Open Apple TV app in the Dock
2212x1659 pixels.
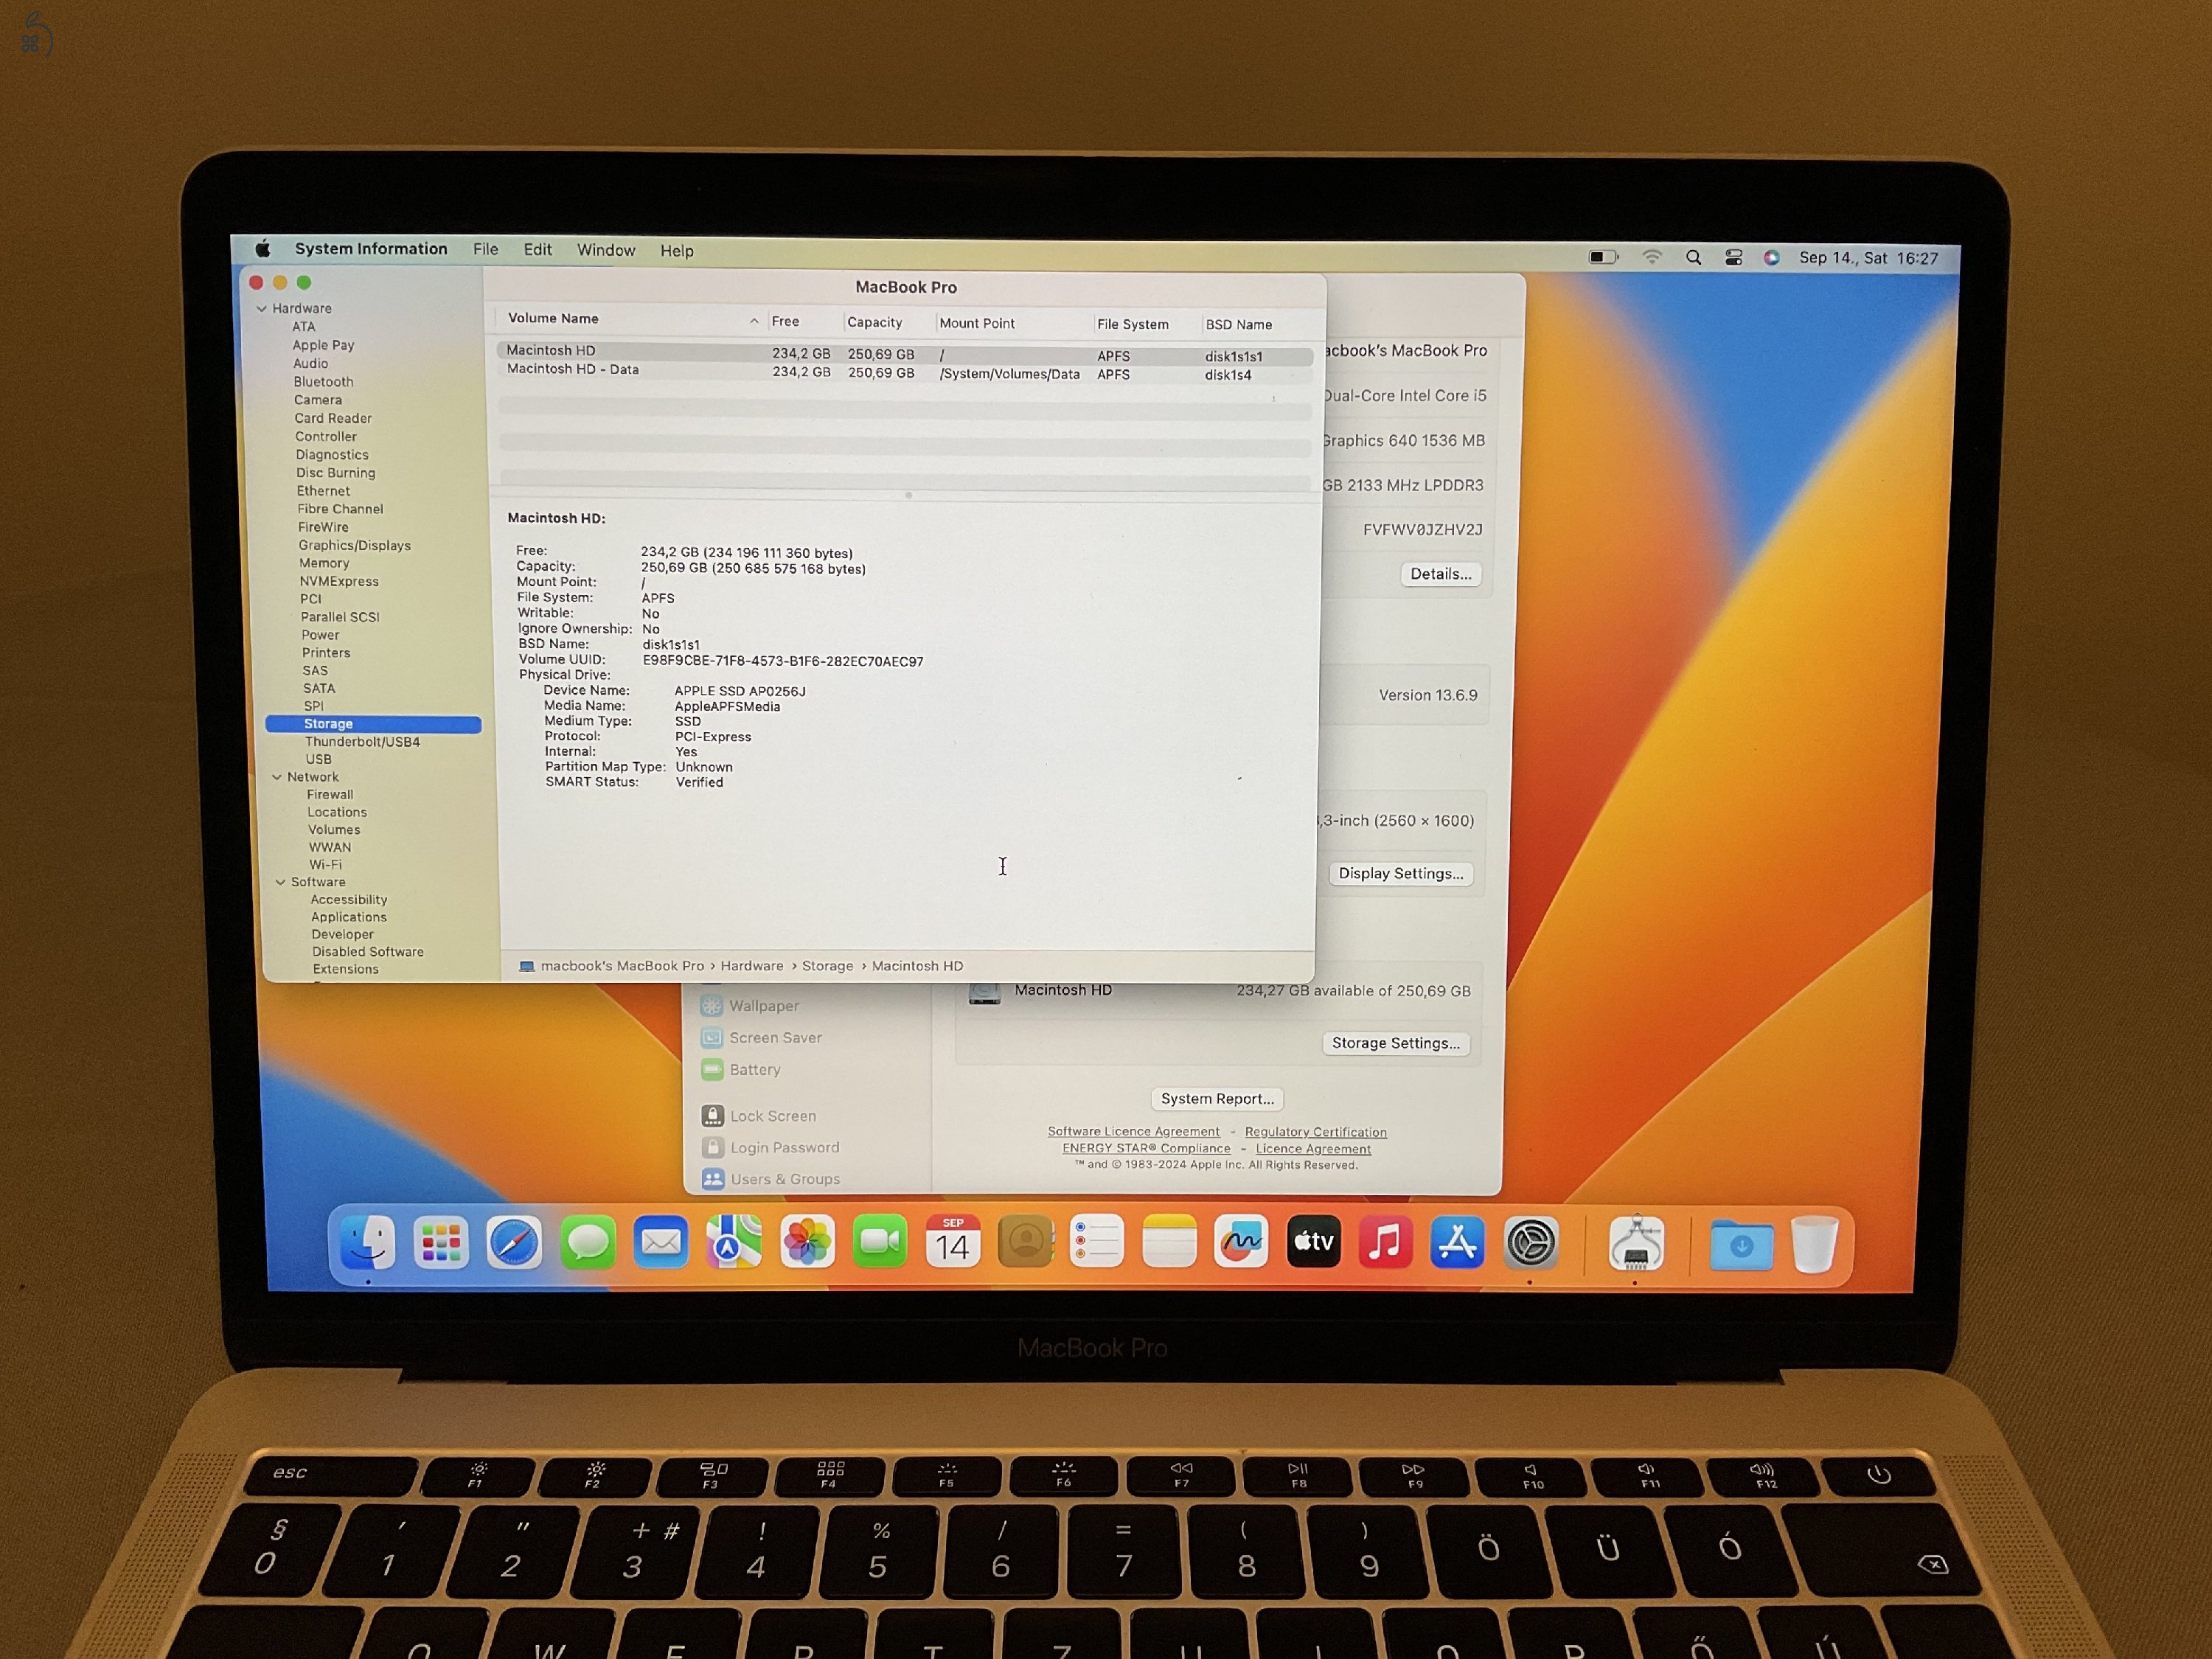(x=1313, y=1242)
